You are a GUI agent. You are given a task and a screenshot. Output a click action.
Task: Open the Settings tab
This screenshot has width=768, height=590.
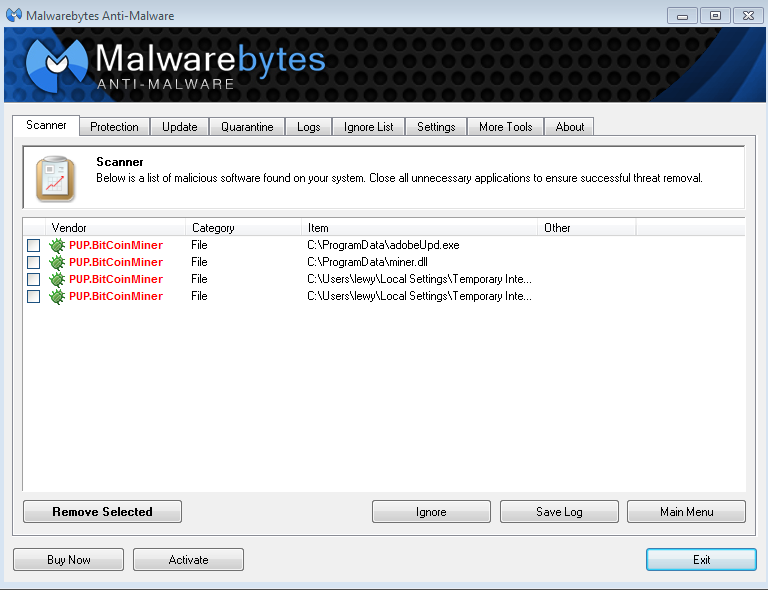pos(436,127)
